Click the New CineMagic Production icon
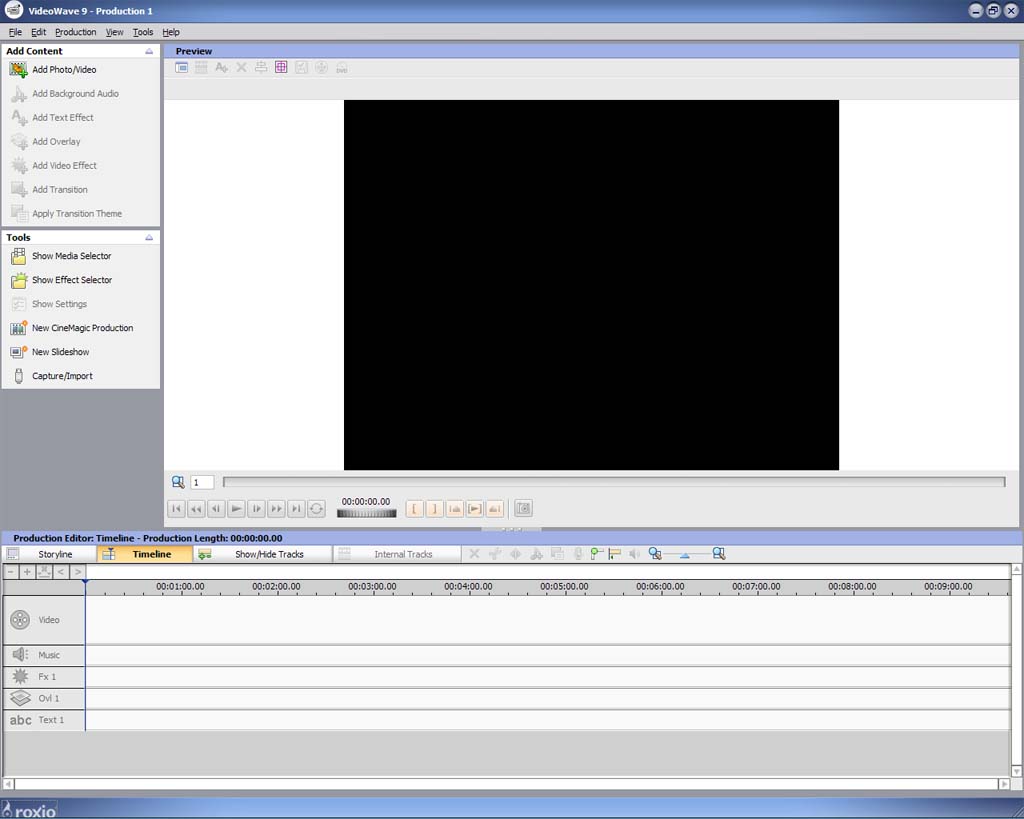The image size is (1024, 819). pyautogui.click(x=18, y=328)
